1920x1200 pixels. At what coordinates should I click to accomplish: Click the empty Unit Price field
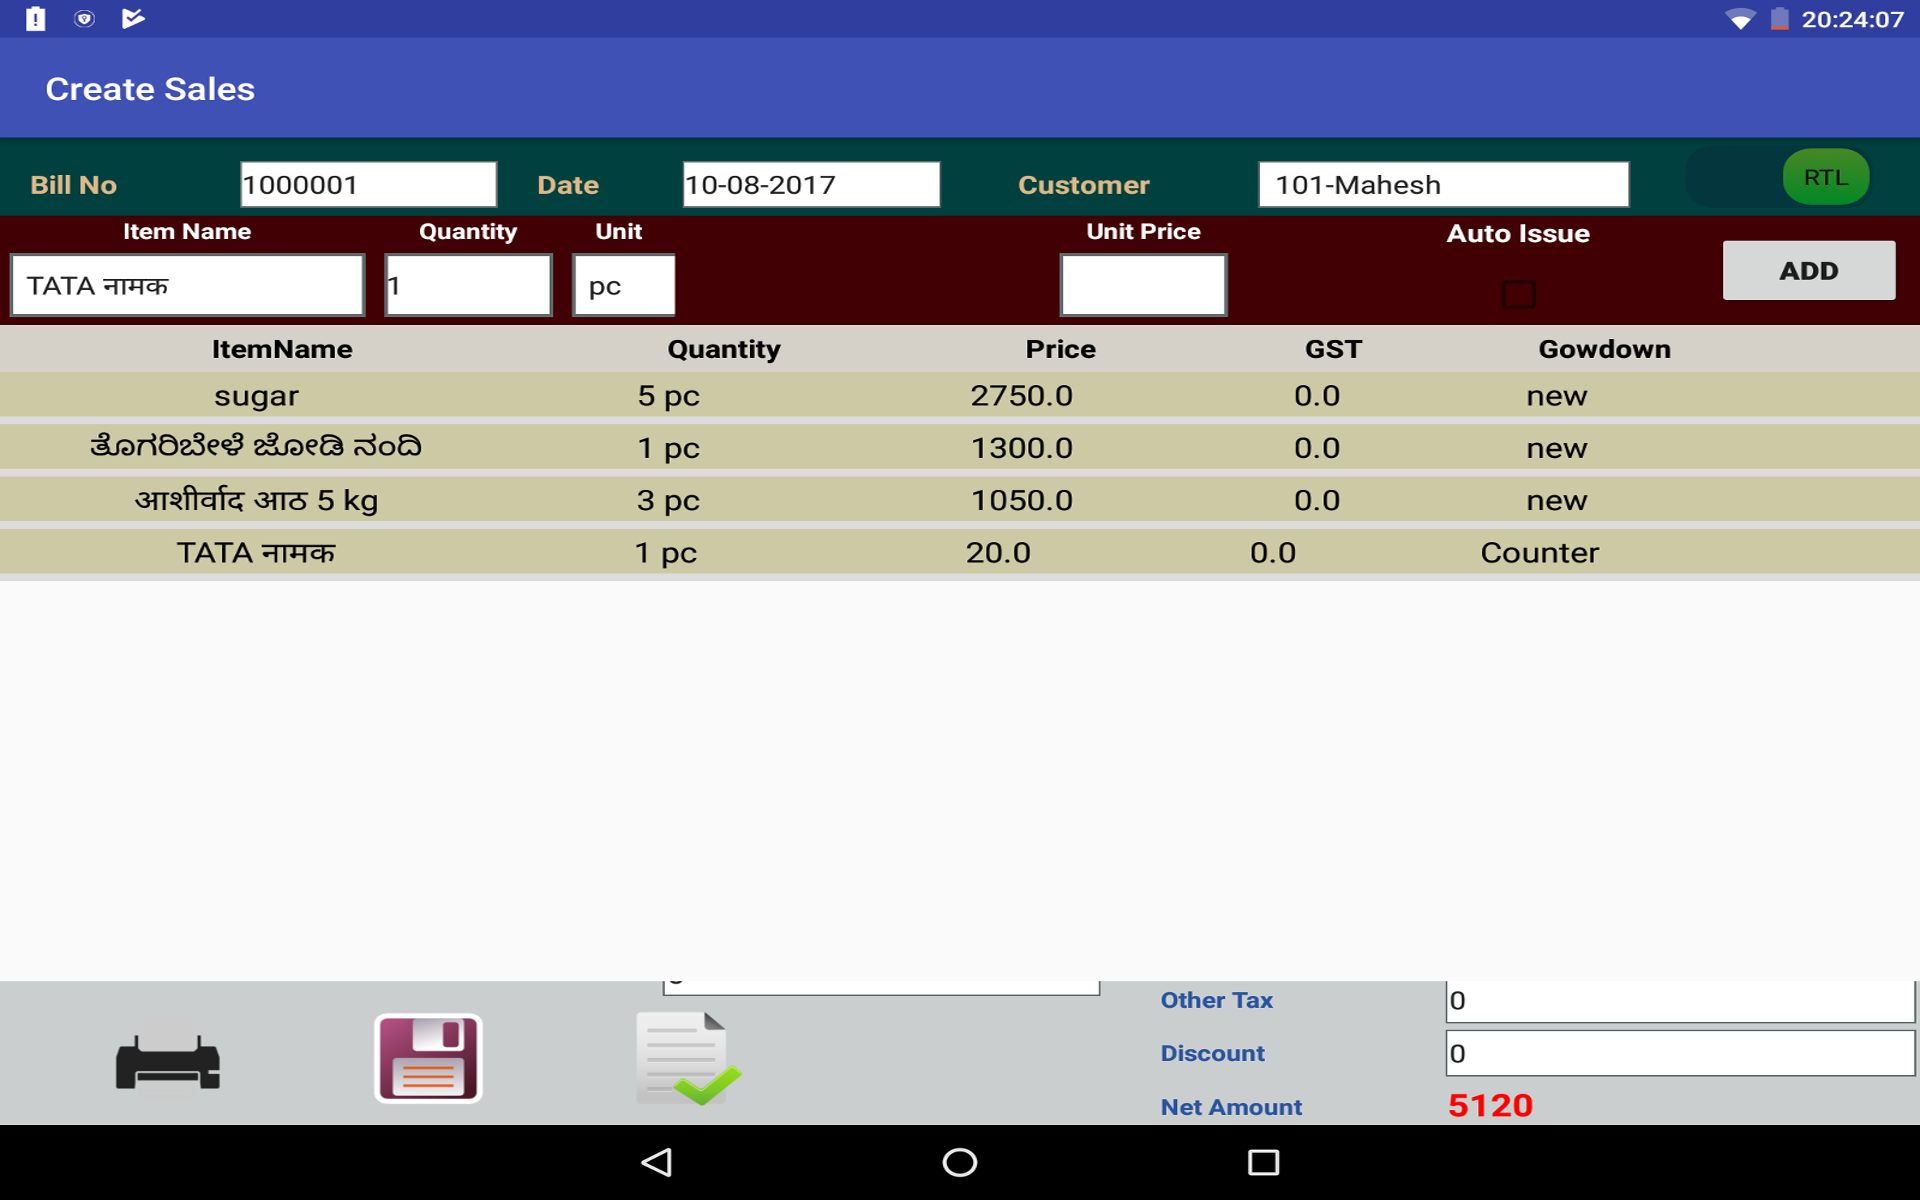[x=1143, y=285]
